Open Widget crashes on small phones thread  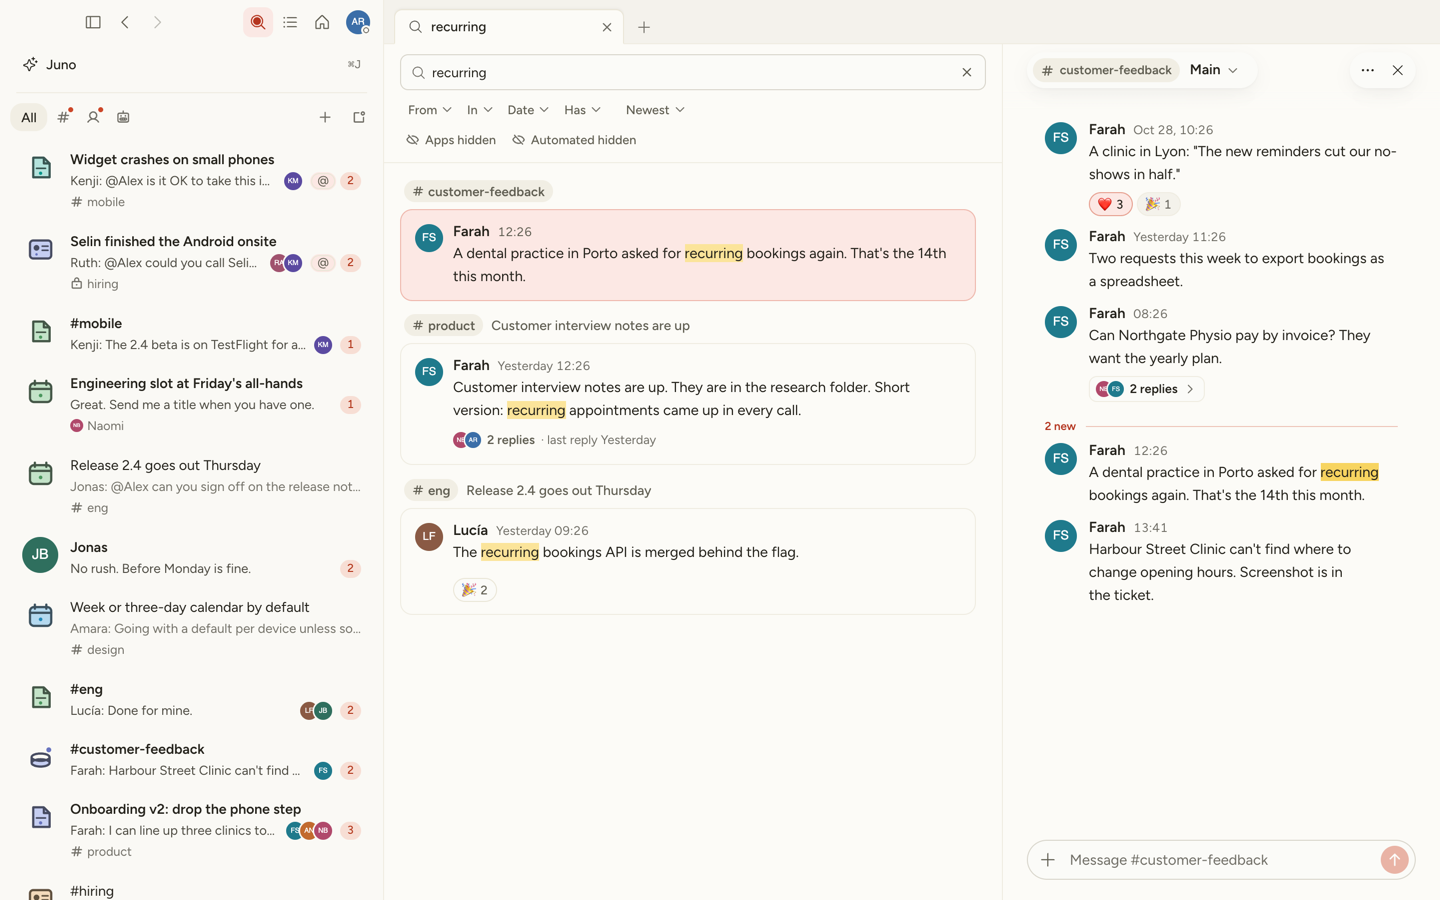pyautogui.click(x=191, y=180)
